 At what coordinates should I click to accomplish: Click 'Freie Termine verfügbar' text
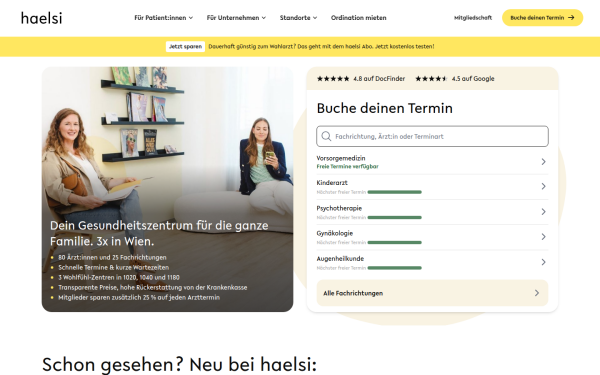click(347, 166)
